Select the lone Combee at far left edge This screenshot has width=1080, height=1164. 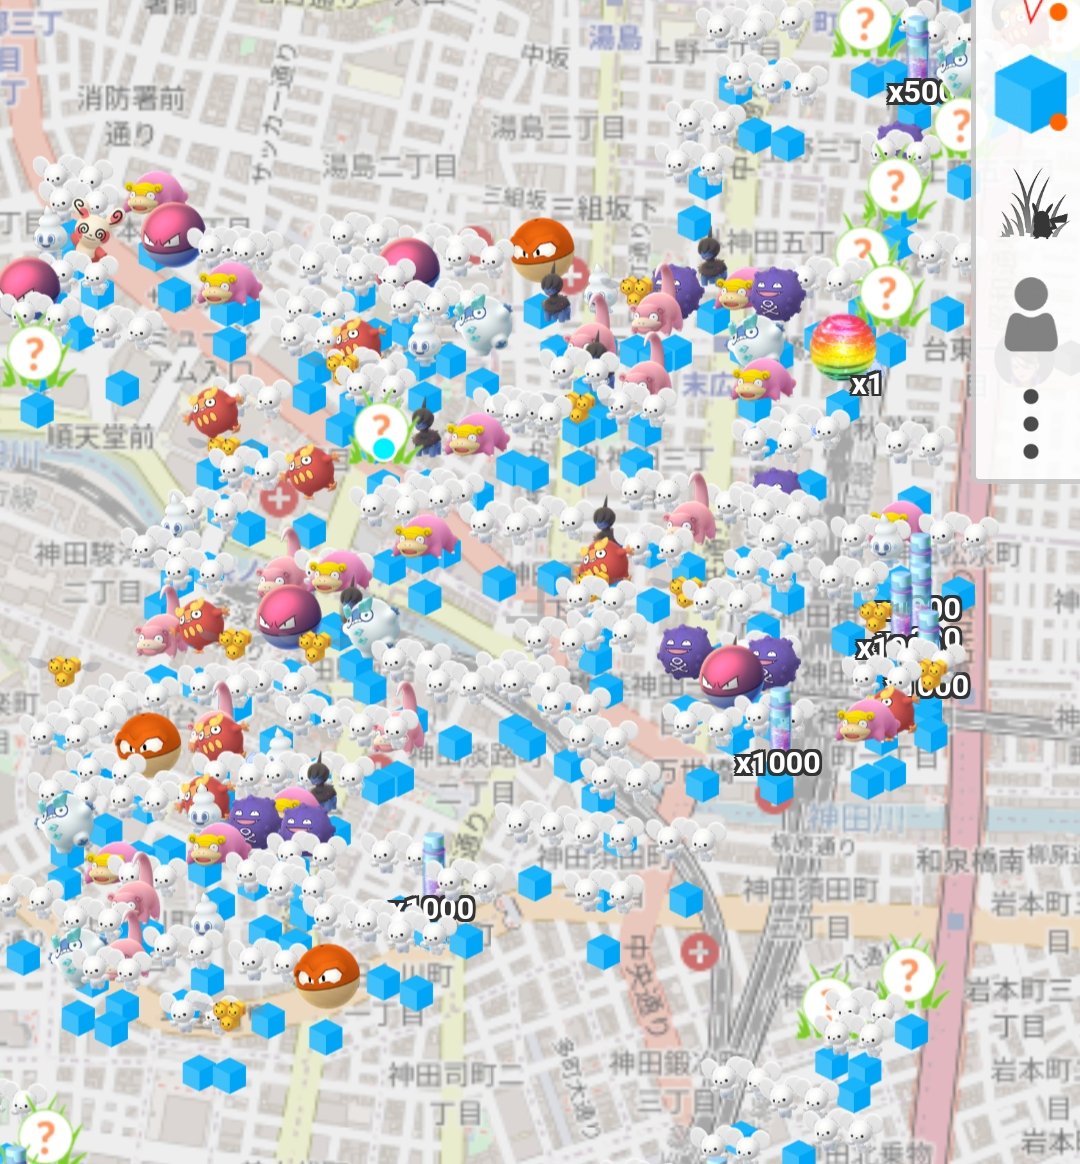tap(65, 670)
